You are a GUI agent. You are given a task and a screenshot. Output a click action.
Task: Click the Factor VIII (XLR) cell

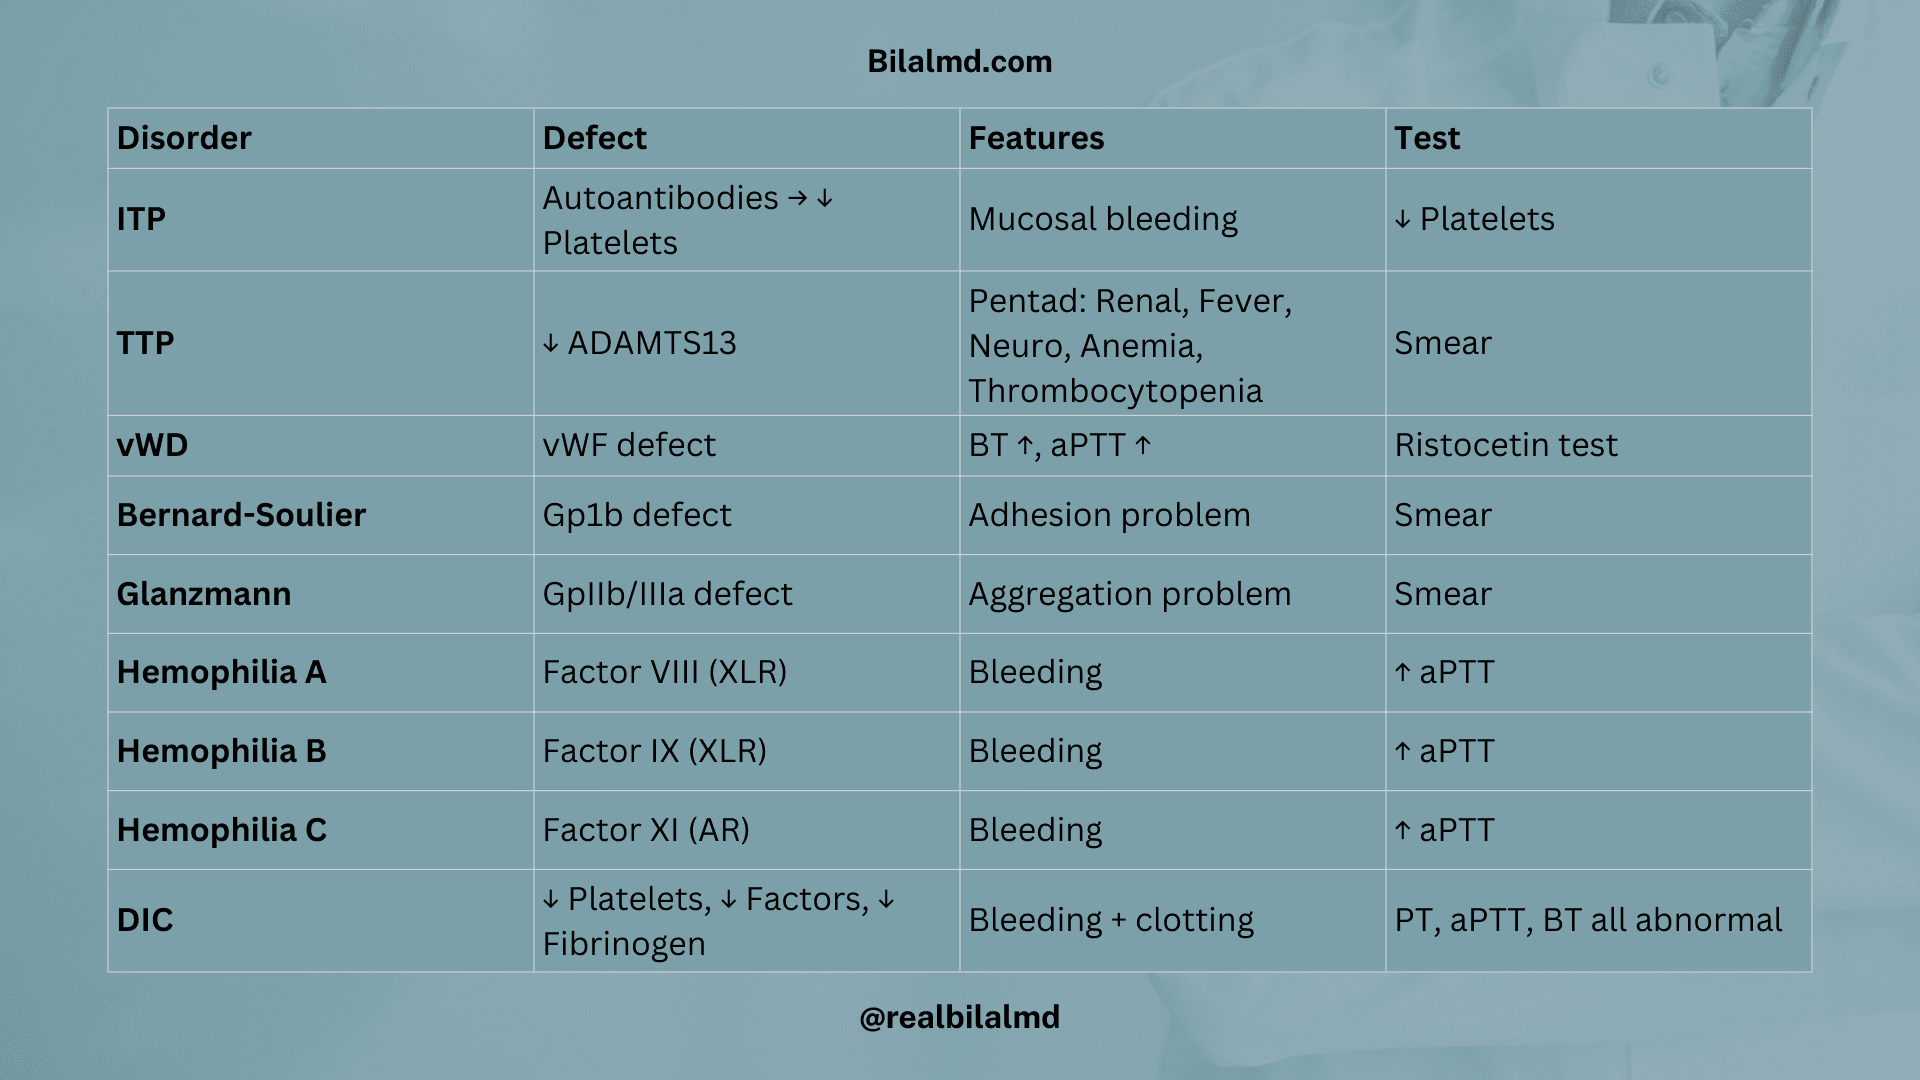coord(664,672)
